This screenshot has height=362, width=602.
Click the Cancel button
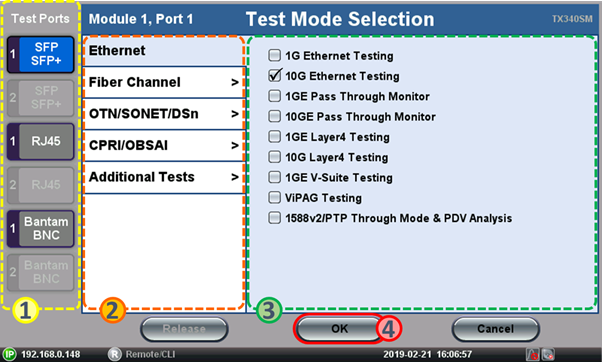(x=496, y=329)
